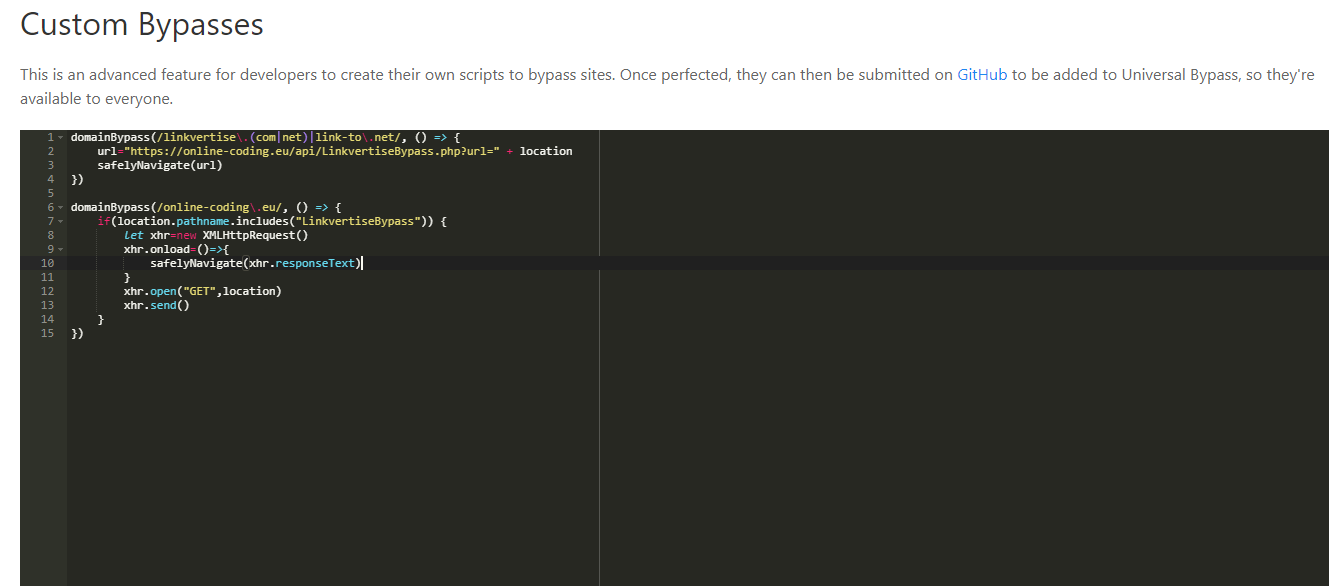Open the GitHub link in the description
Viewport: 1340px width, 586px height.
point(982,75)
